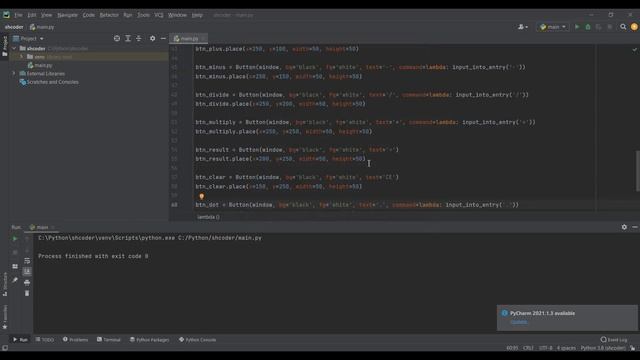
Task: Click Update link in PyCharm notification
Action: pos(519,322)
